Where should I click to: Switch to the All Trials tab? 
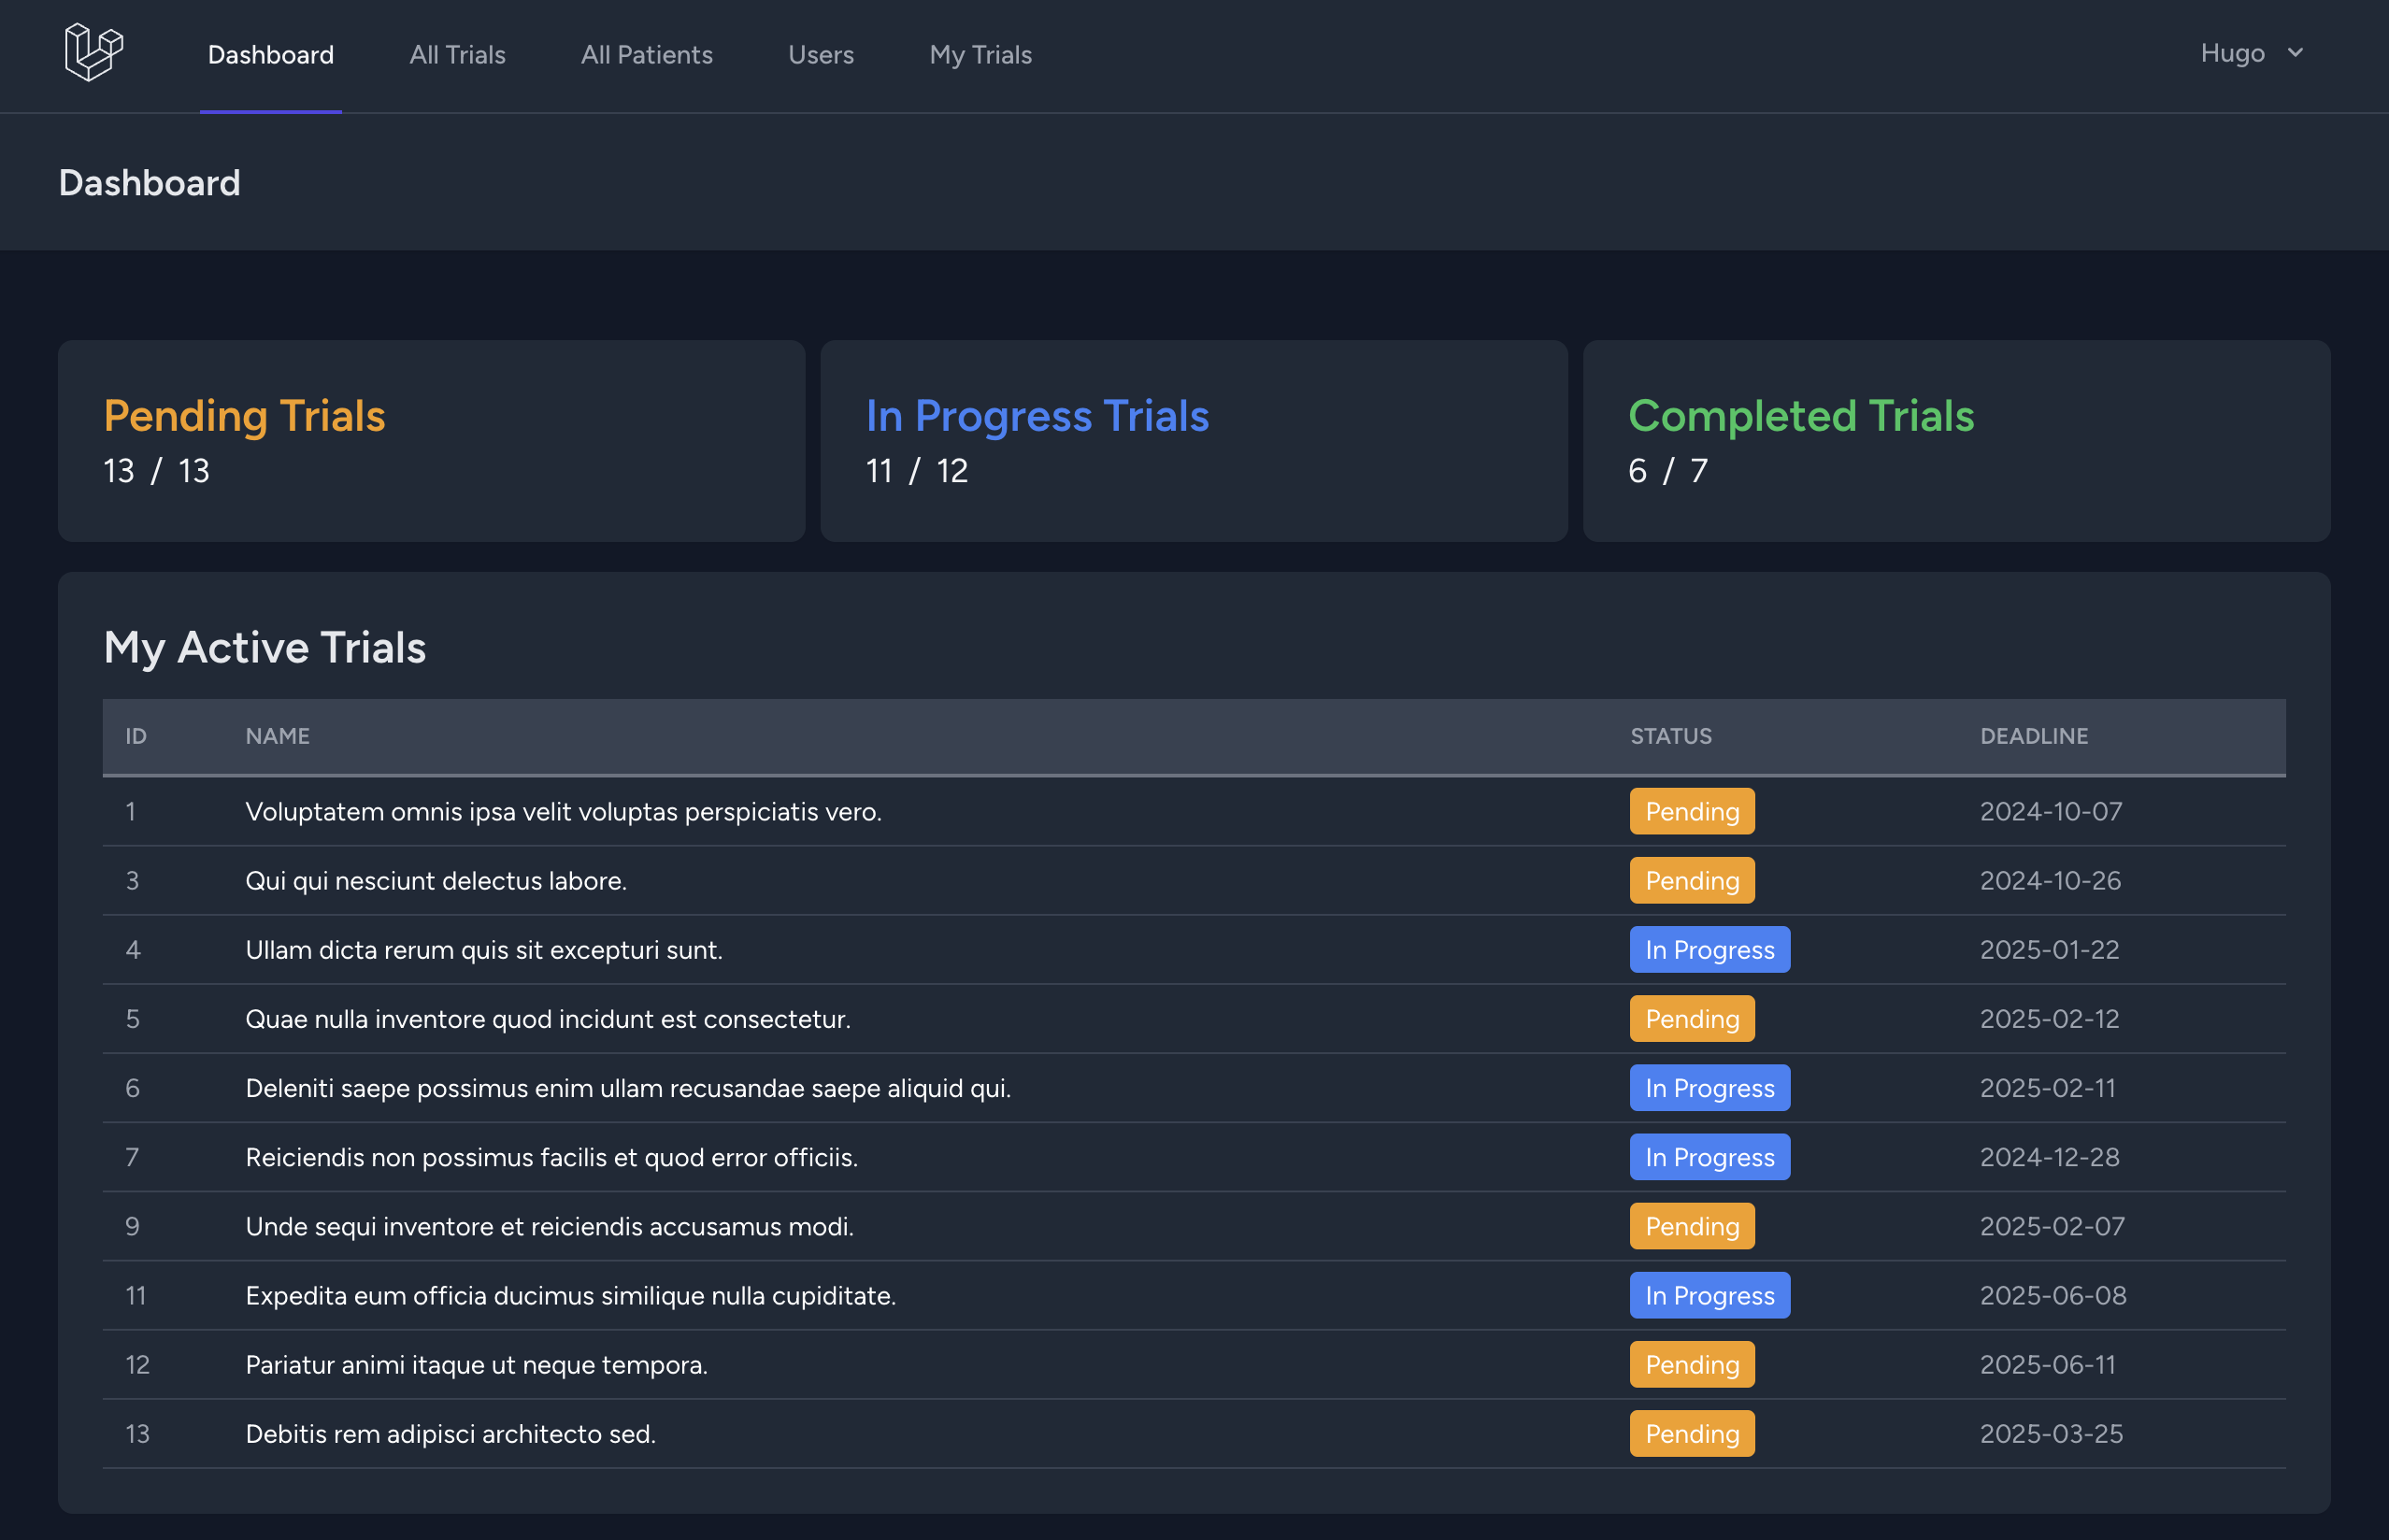[457, 55]
